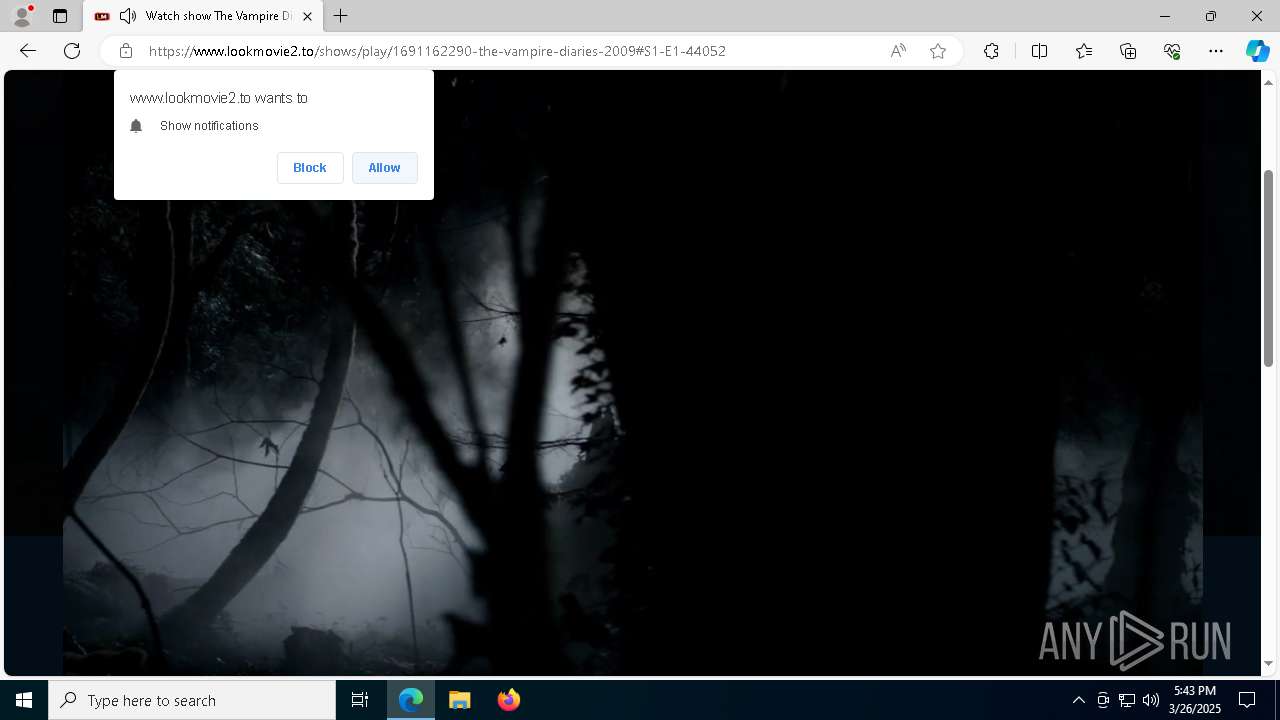The width and height of the screenshot is (1280, 720).
Task: Allow notifications from lookmovie2.to
Action: 384,168
